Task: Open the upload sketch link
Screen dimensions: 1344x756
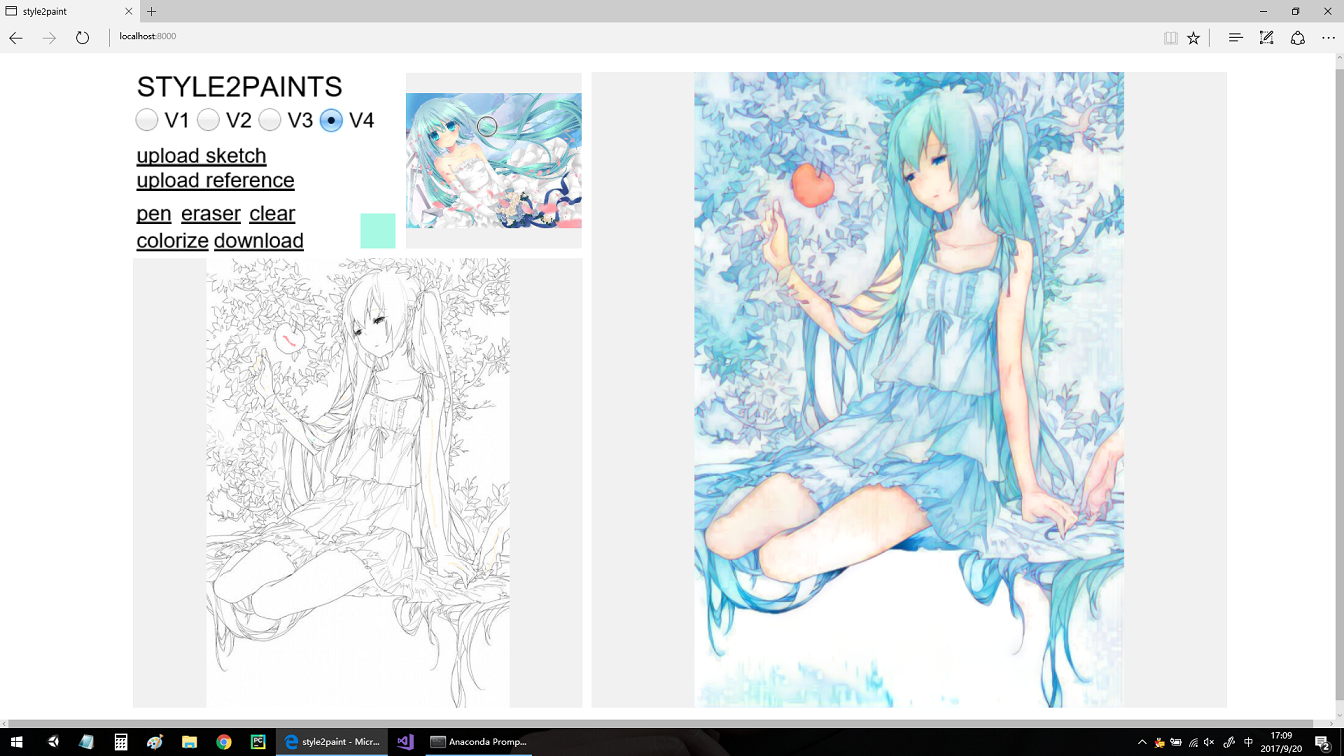Action: 201,156
